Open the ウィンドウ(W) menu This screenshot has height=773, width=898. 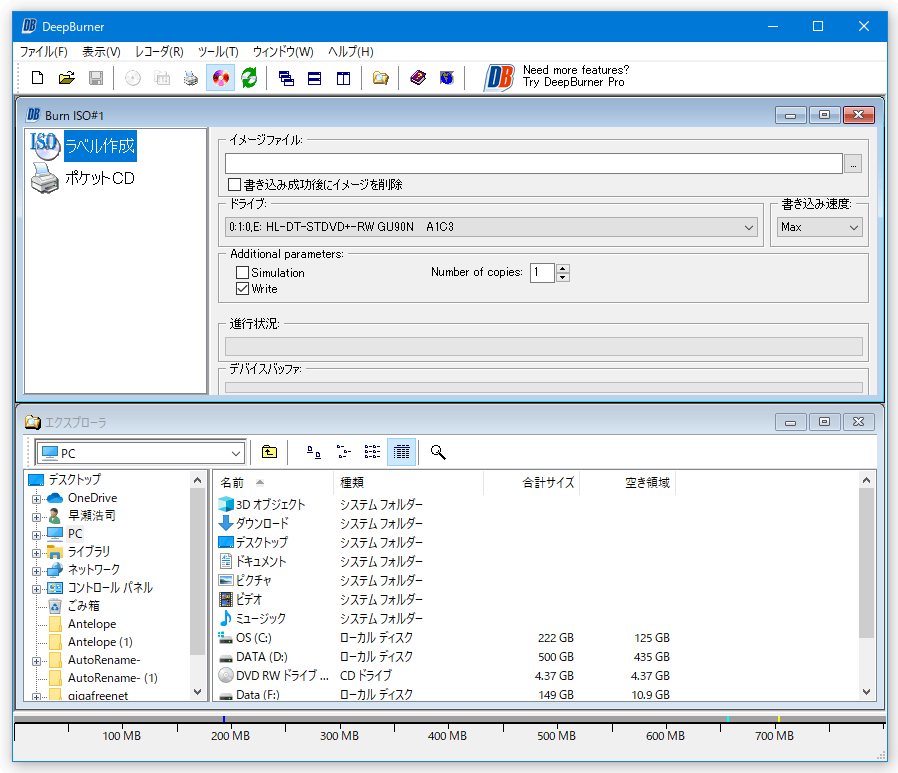(x=283, y=52)
